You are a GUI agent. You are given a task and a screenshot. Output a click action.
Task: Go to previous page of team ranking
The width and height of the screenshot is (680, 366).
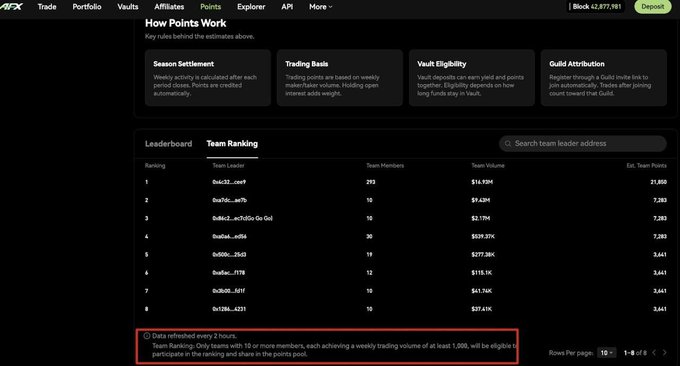pyautogui.click(x=654, y=353)
